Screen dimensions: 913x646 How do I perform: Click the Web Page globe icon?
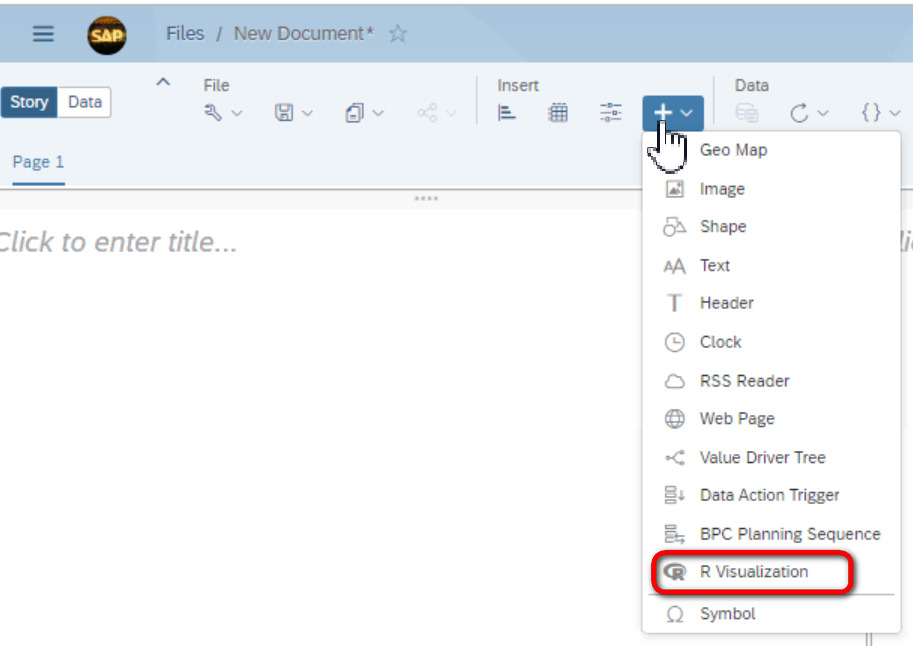(674, 419)
